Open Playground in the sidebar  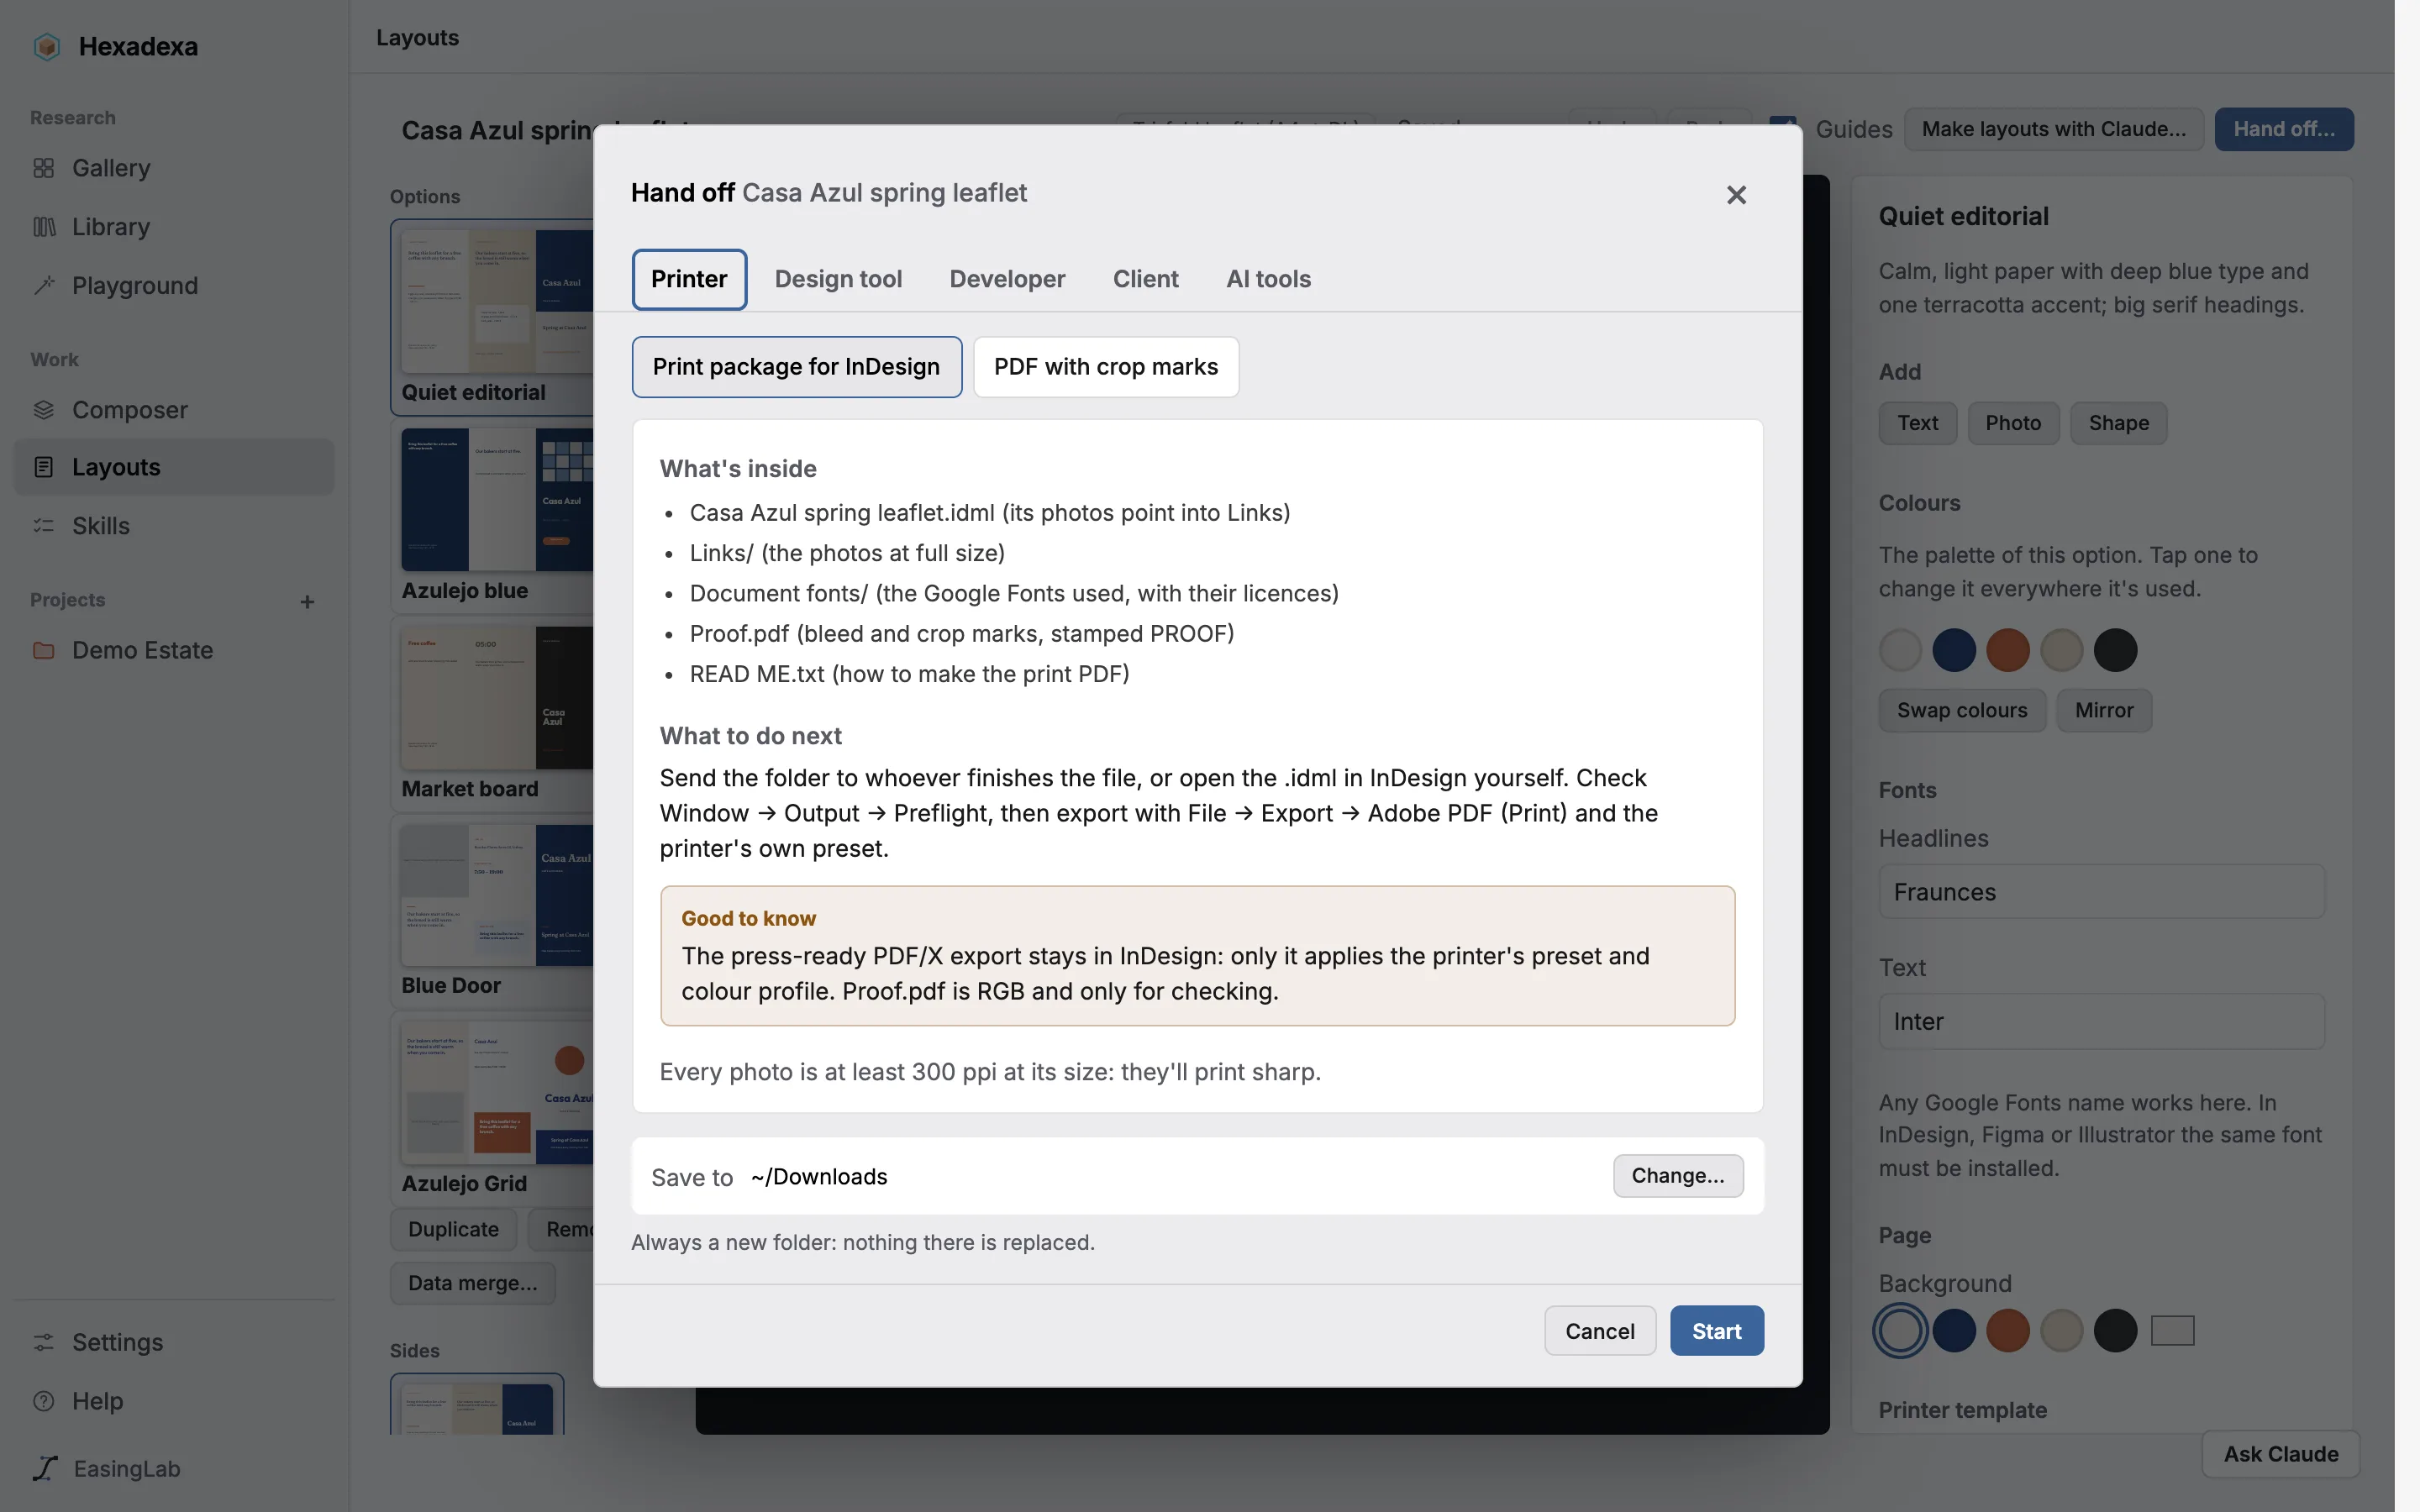coord(173,286)
